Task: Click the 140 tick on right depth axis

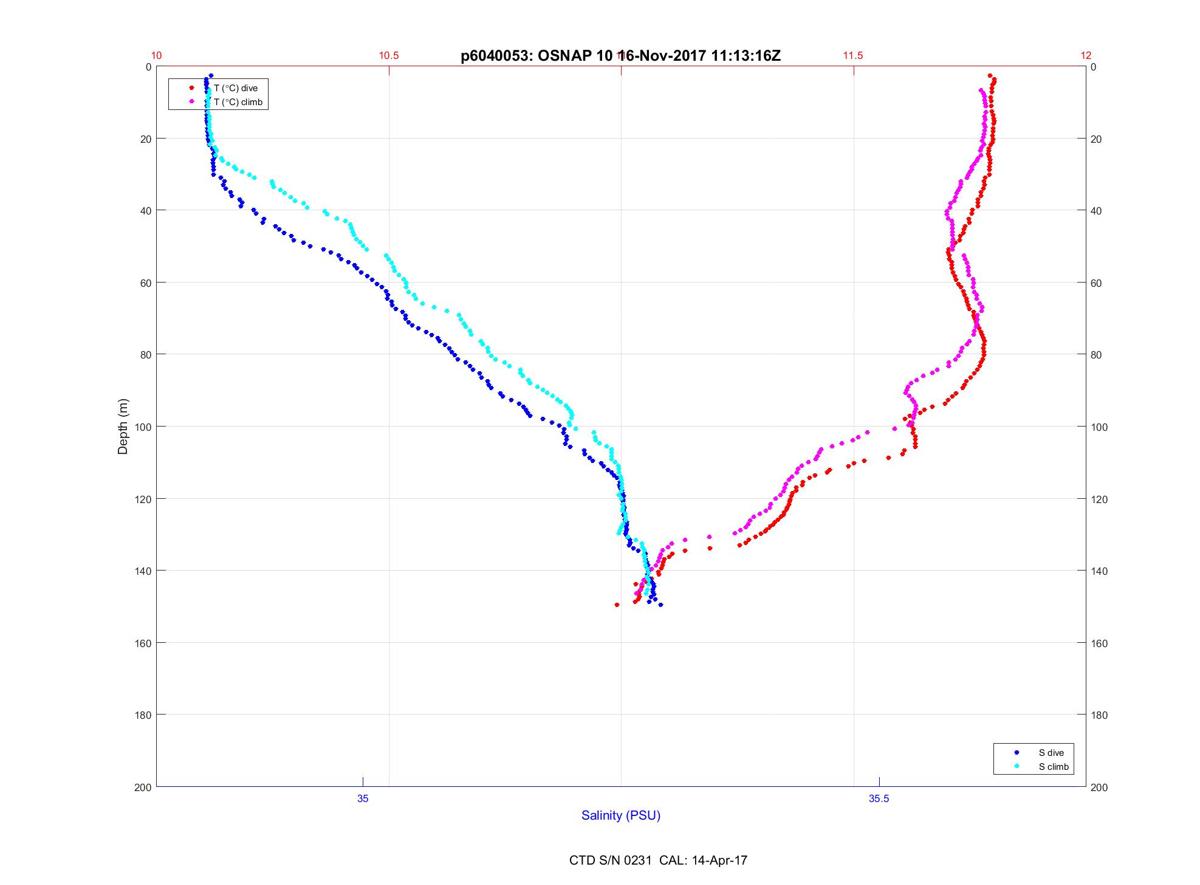Action: (x=1101, y=571)
